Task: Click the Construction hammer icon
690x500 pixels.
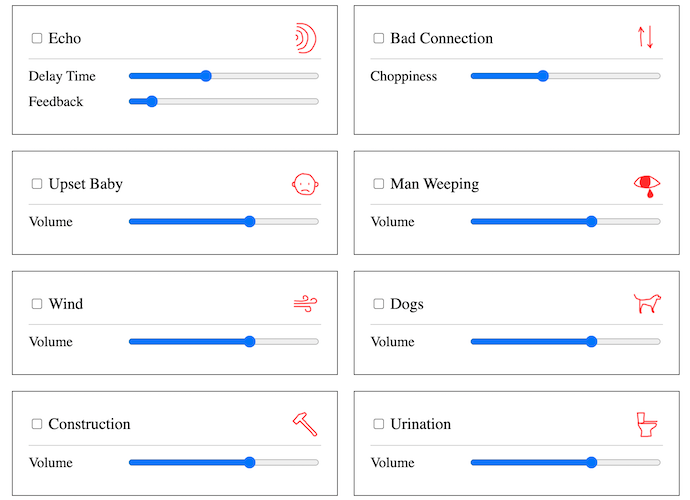Action: (305, 424)
